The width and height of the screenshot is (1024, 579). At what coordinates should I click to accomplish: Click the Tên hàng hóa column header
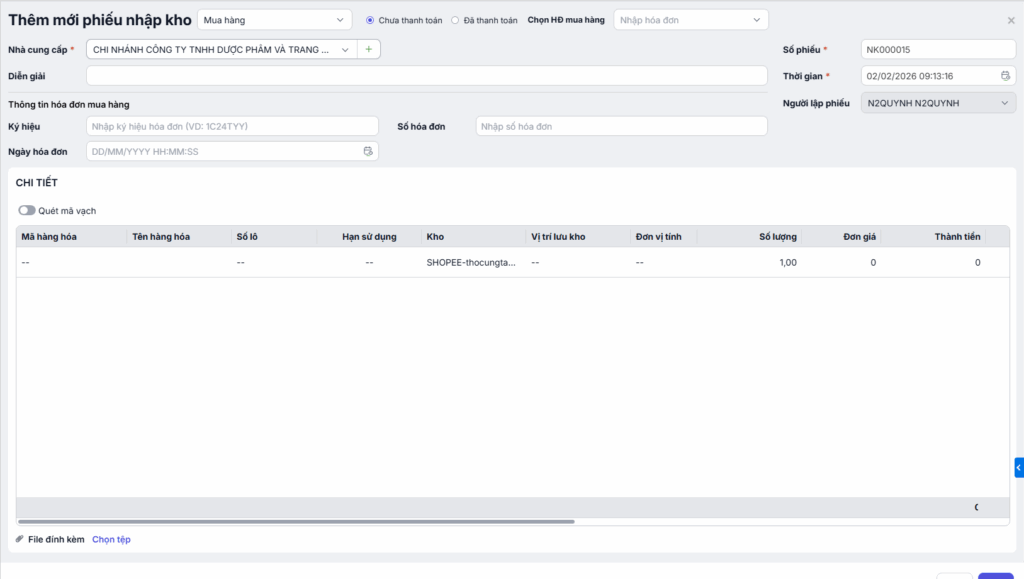161,237
